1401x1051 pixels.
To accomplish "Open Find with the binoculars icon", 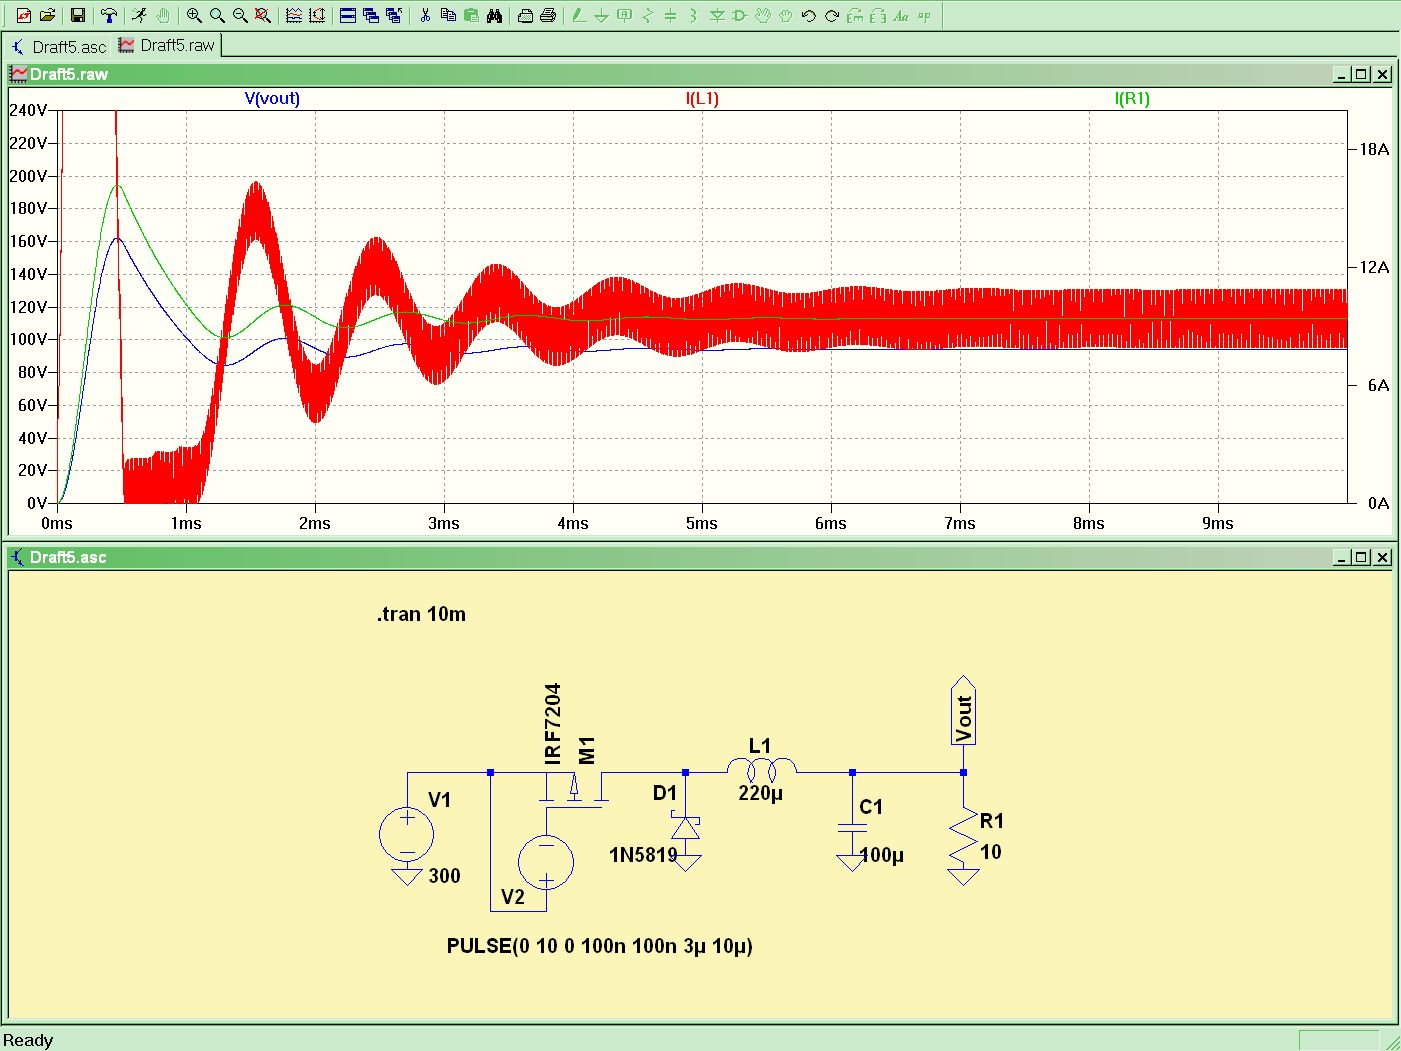I will tap(494, 16).
